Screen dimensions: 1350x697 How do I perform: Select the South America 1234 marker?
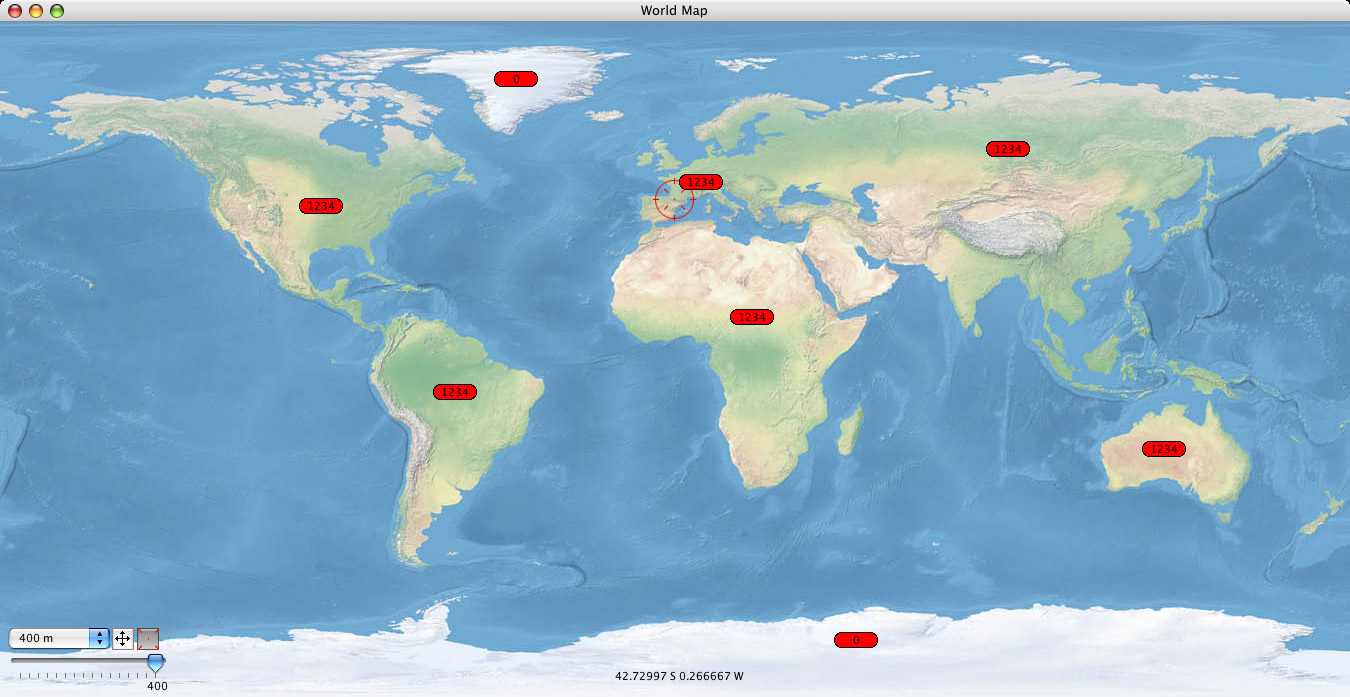click(455, 392)
